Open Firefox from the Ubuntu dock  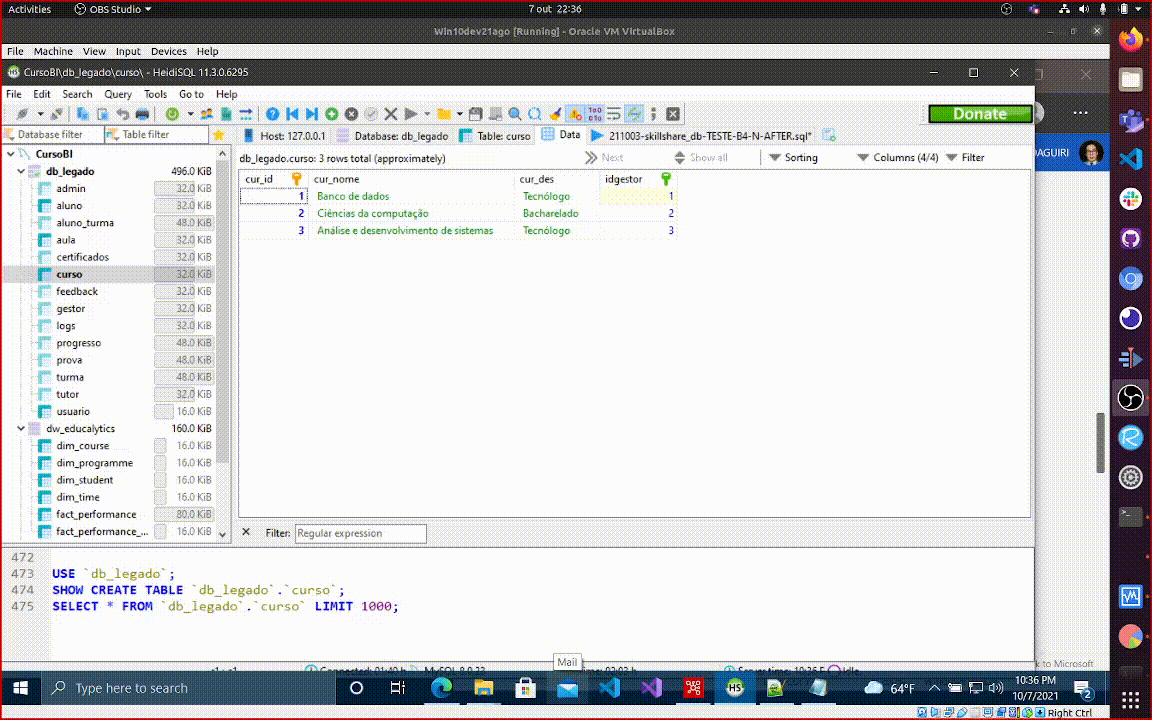(1131, 38)
